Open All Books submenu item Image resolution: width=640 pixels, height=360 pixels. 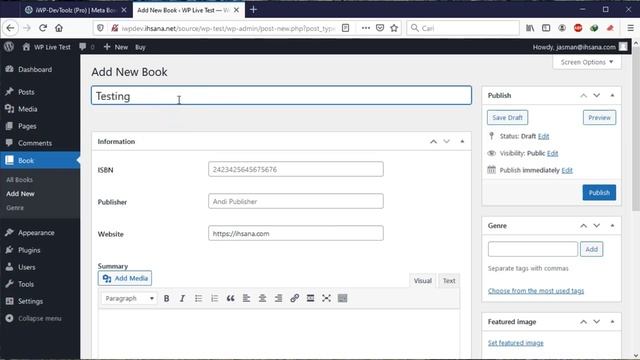click(x=19, y=180)
